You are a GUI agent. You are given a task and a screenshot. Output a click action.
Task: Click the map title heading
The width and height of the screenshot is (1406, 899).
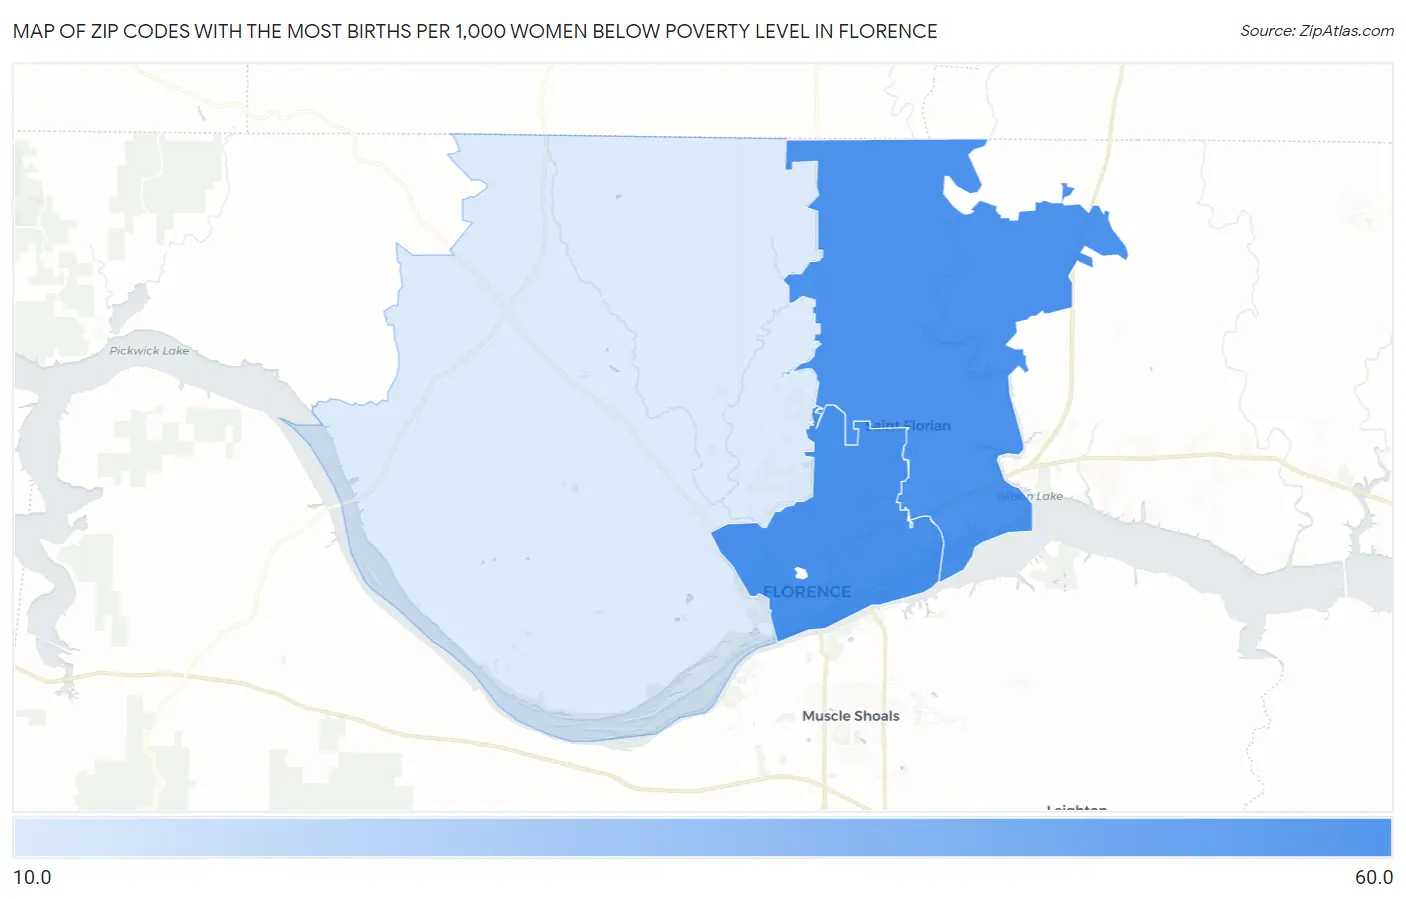(x=475, y=31)
